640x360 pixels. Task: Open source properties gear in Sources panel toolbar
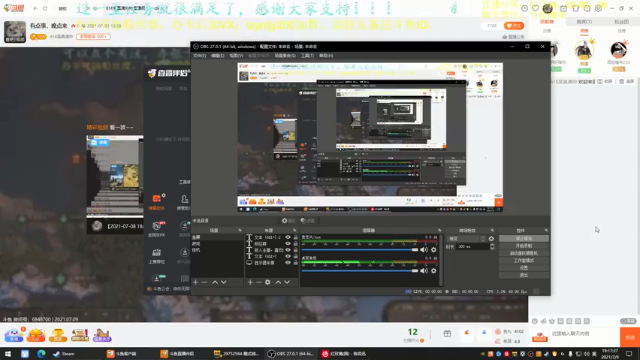268,282
